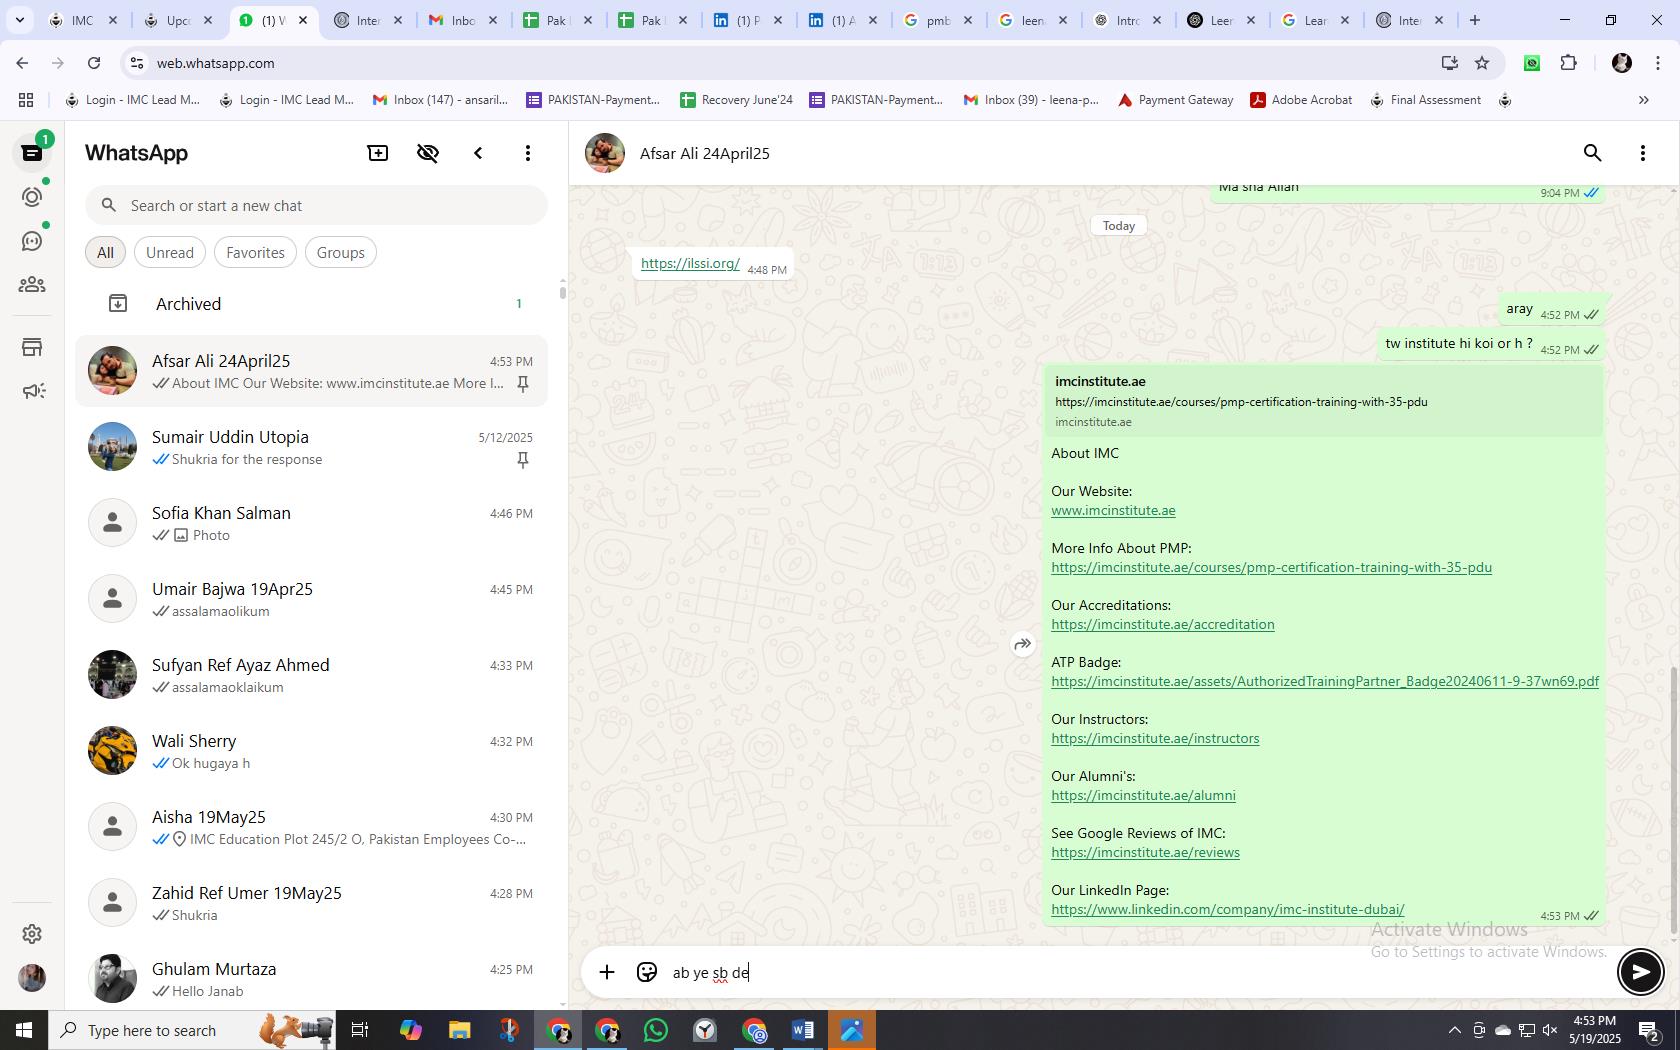
Task: Select the All chat filter
Action: click(105, 253)
